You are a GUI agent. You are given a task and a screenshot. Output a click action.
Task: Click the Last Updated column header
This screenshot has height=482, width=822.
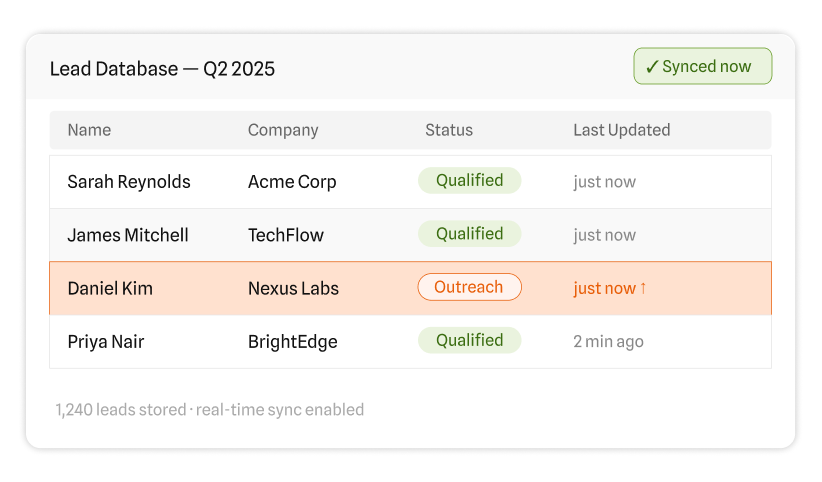[621, 130]
